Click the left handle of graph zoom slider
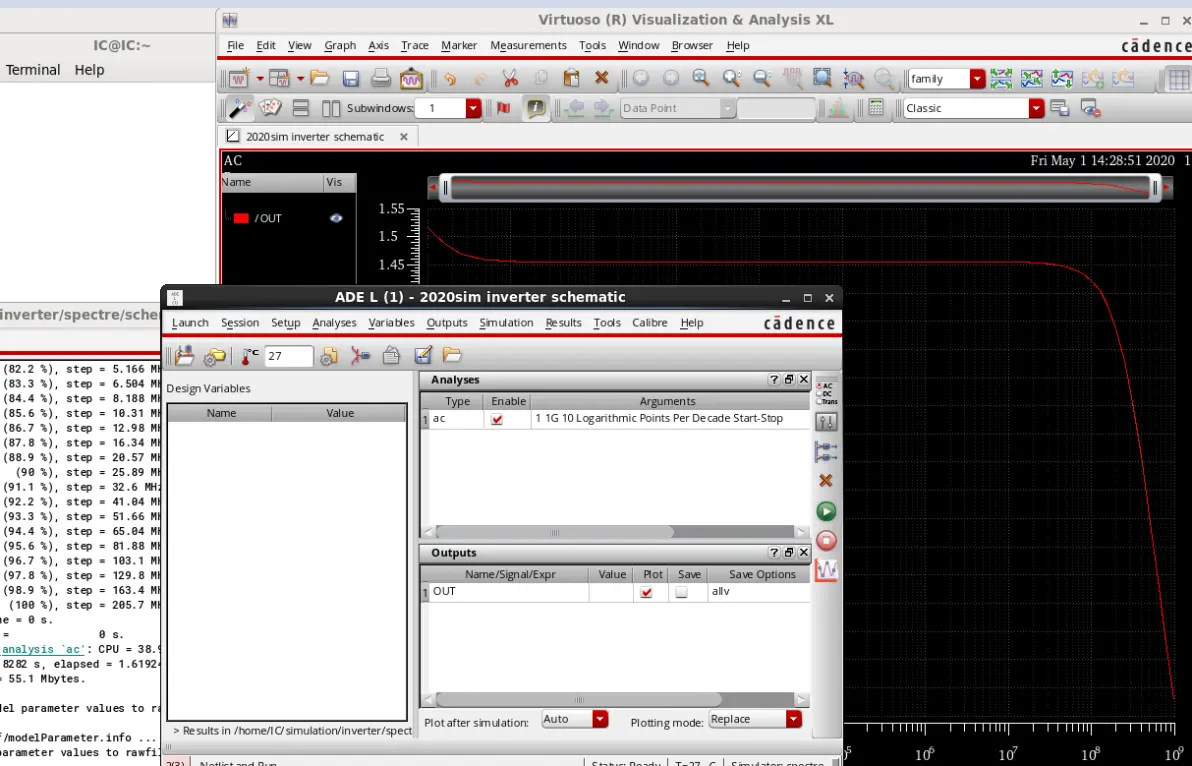Viewport: 1192px width, 766px height. point(446,188)
